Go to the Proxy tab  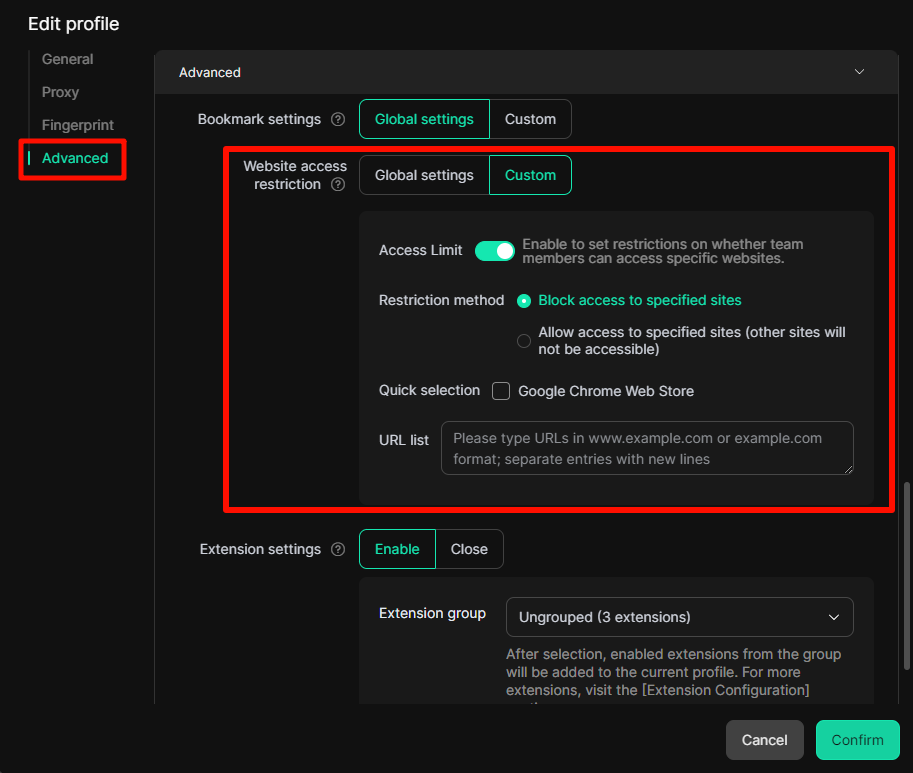click(x=60, y=92)
